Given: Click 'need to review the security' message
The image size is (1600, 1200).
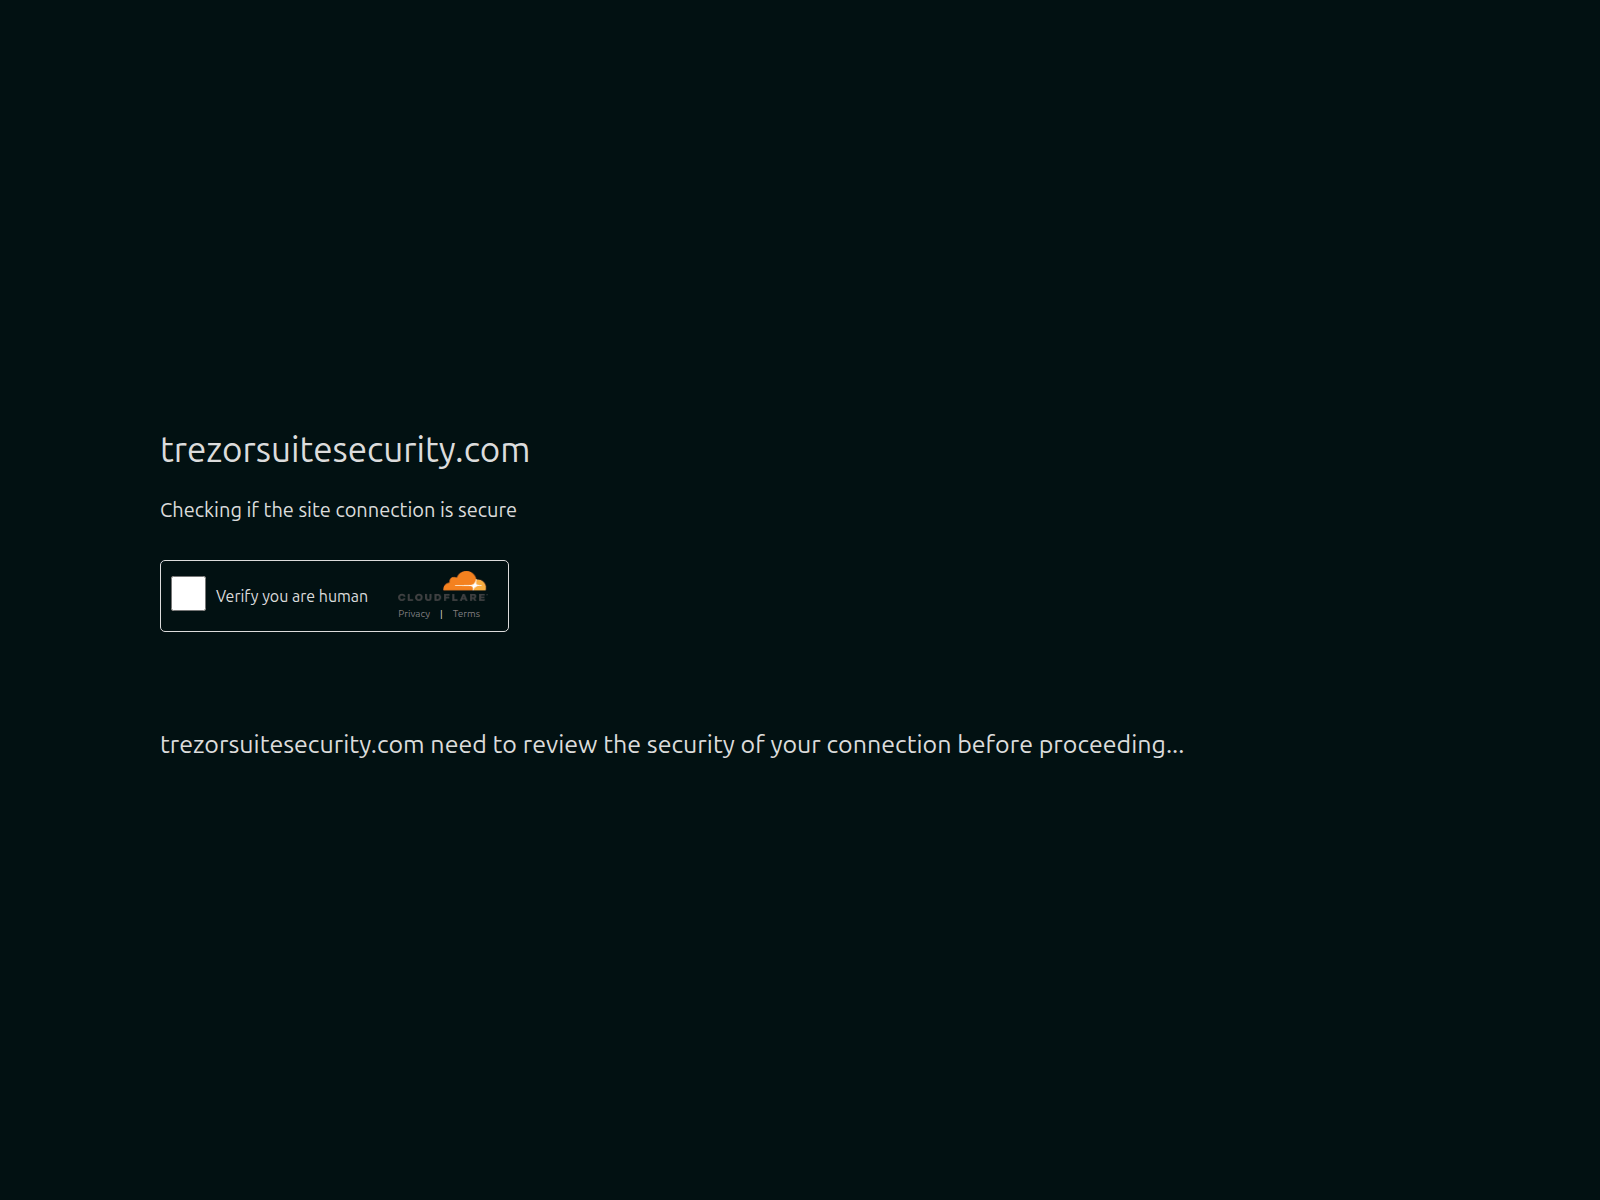Looking at the screenshot, I should pos(672,745).
